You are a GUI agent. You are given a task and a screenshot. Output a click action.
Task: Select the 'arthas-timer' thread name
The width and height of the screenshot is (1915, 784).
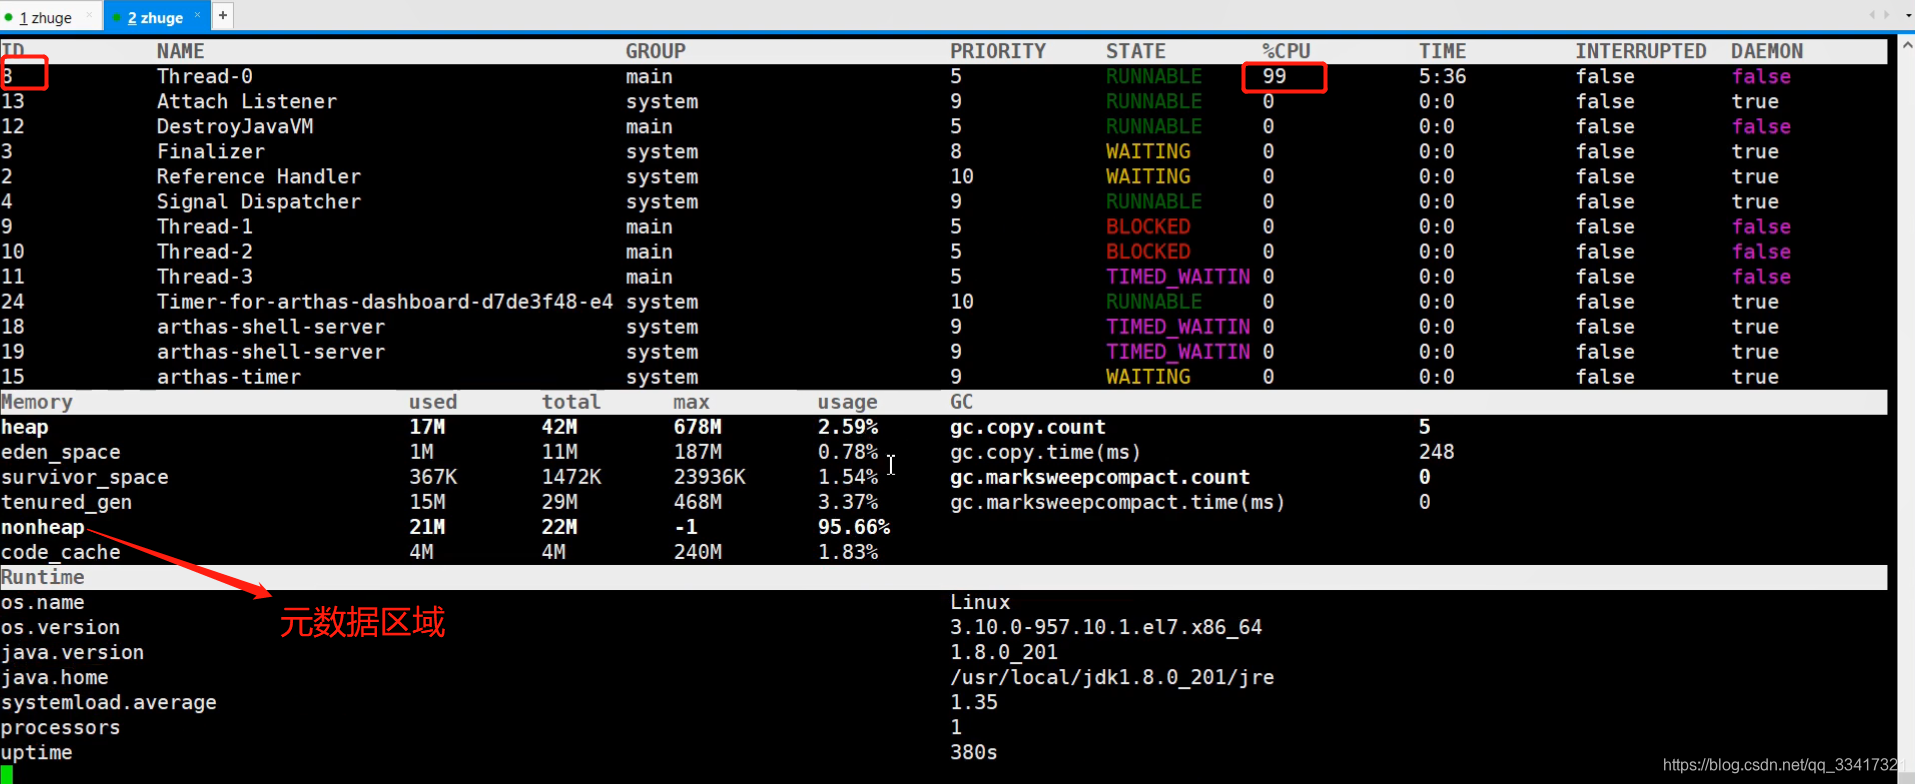[x=228, y=377]
